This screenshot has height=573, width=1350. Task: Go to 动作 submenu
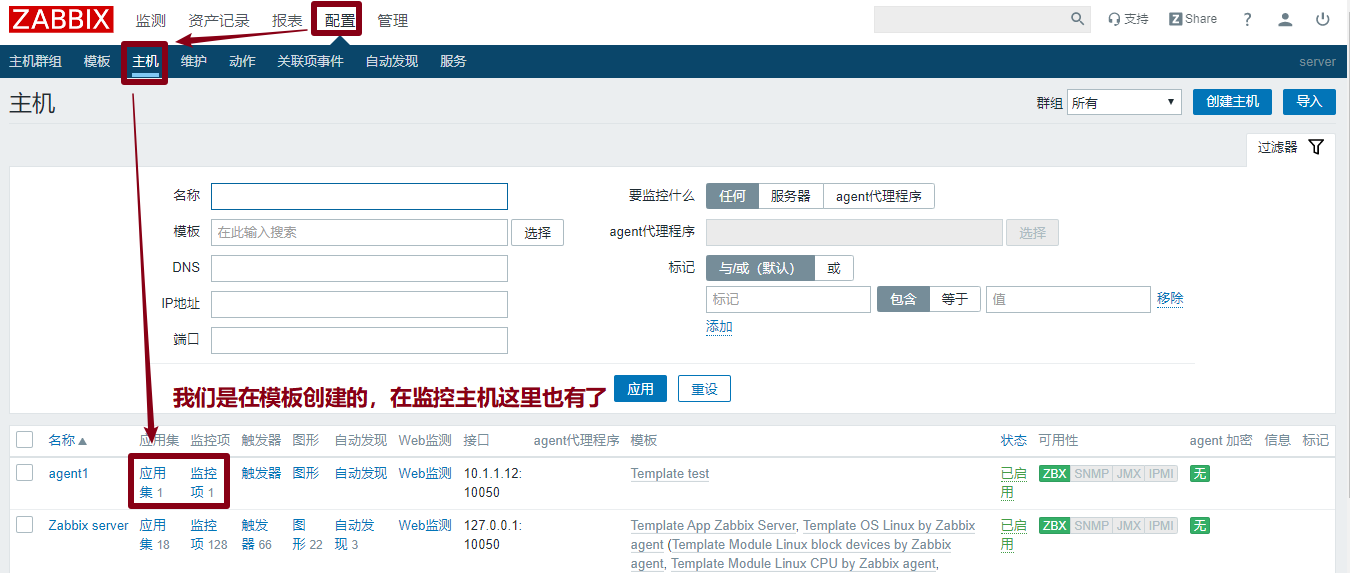pyautogui.click(x=242, y=61)
